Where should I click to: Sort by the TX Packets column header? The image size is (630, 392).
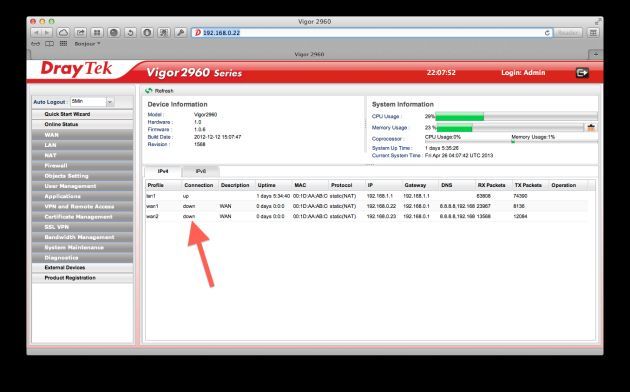click(530, 185)
